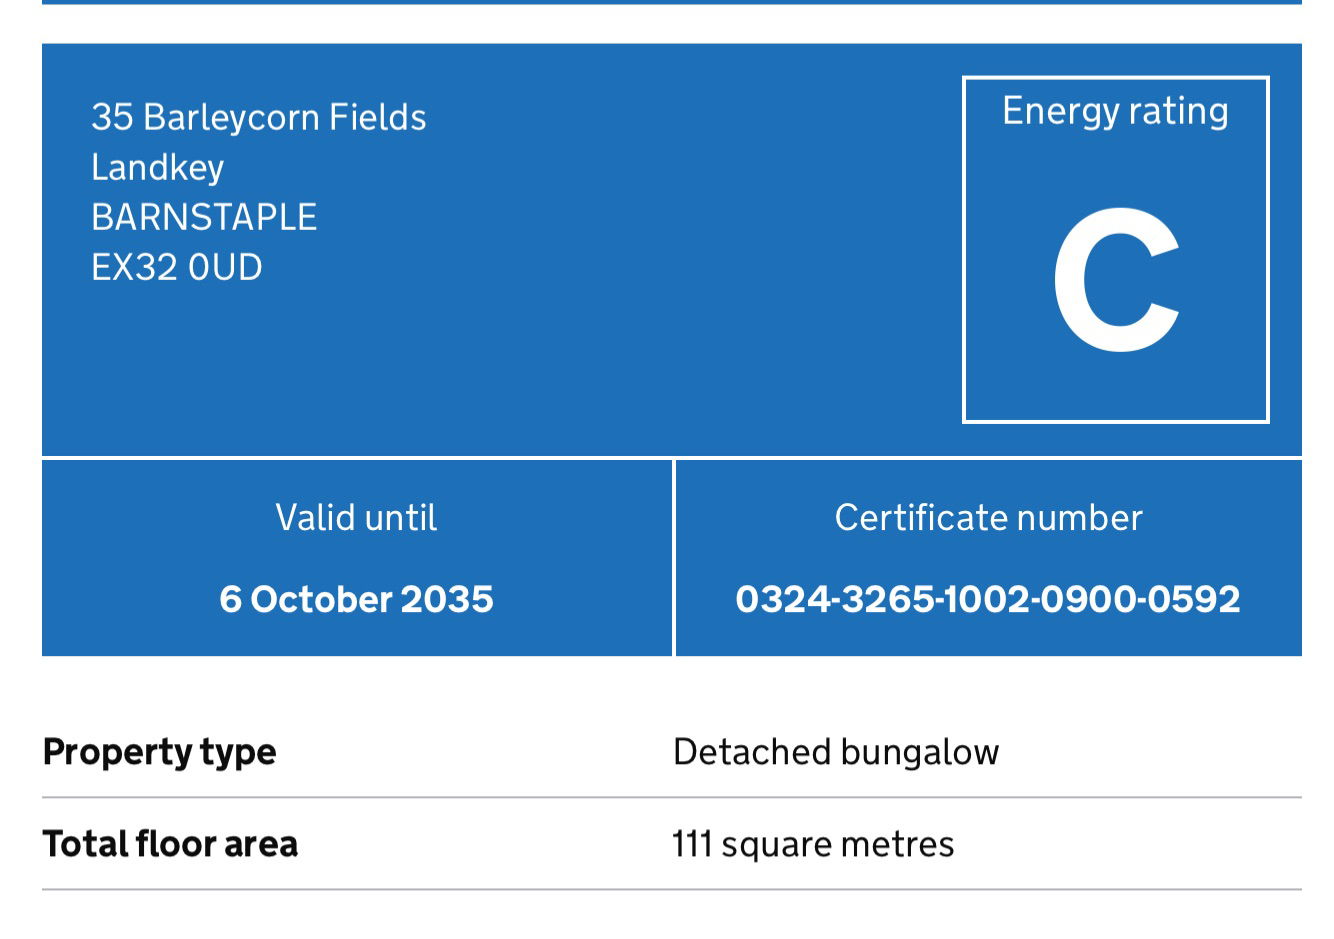
Task: Select the "Detached bungalow" value
Action: (836, 752)
